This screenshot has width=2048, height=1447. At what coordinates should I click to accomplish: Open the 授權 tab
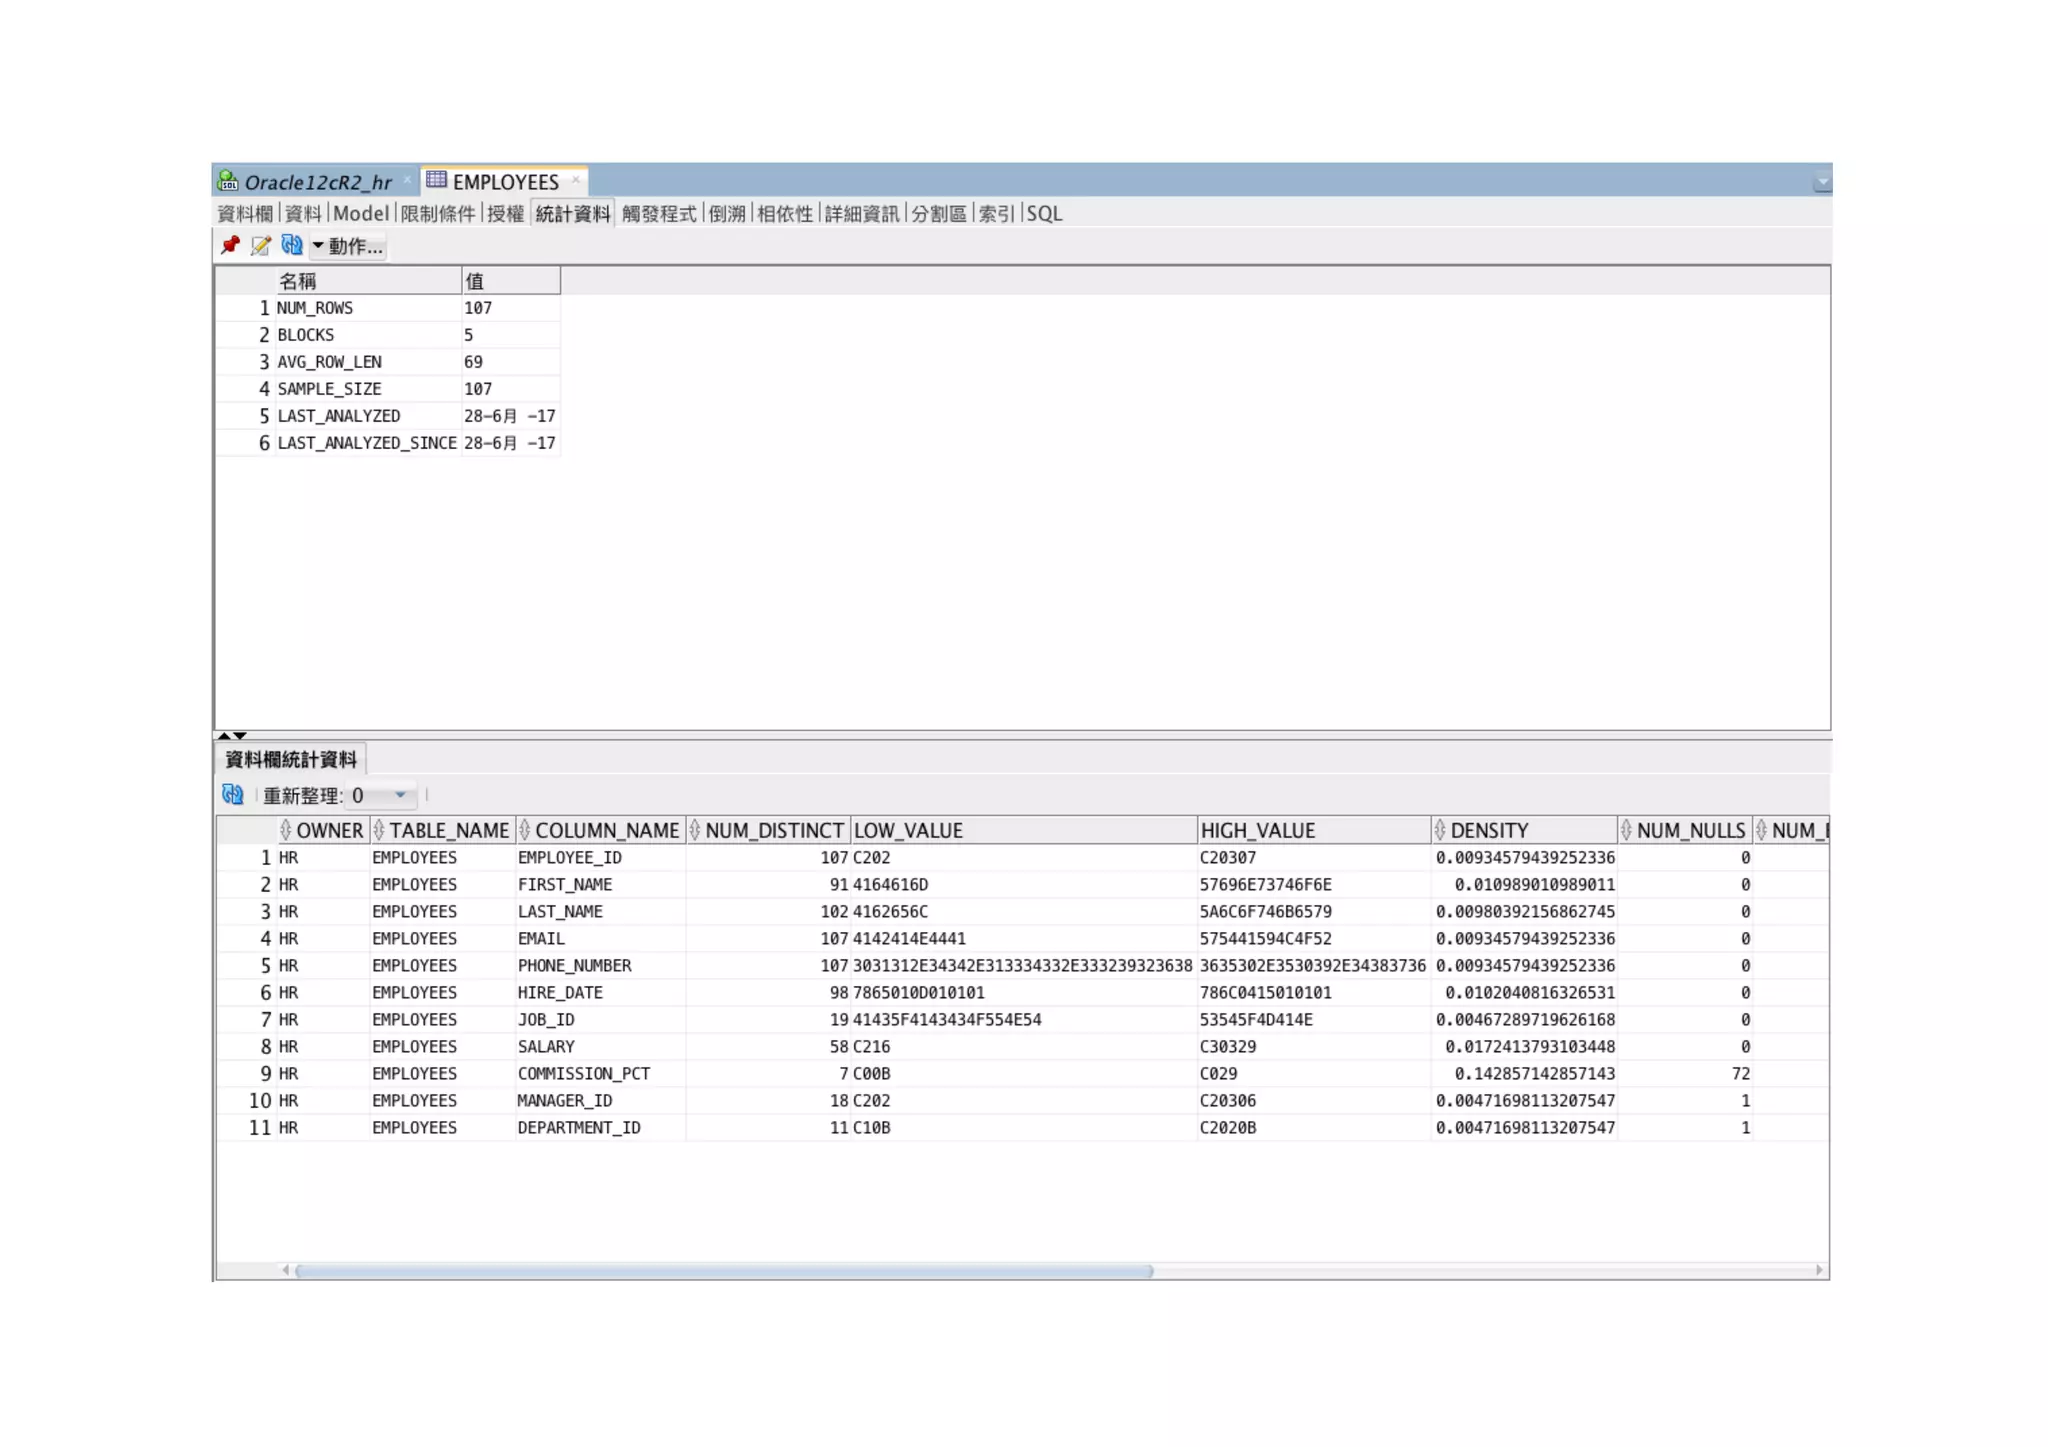click(506, 213)
